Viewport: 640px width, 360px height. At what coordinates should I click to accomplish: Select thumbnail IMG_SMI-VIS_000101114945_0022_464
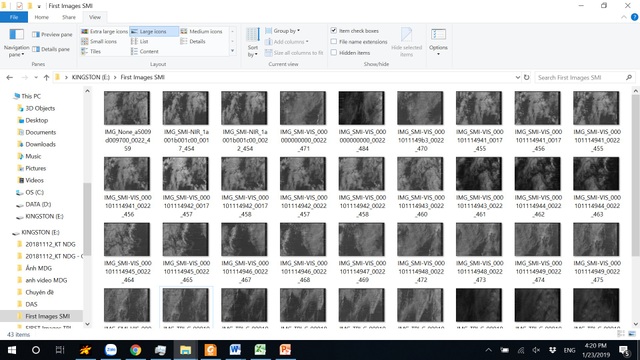127,253
